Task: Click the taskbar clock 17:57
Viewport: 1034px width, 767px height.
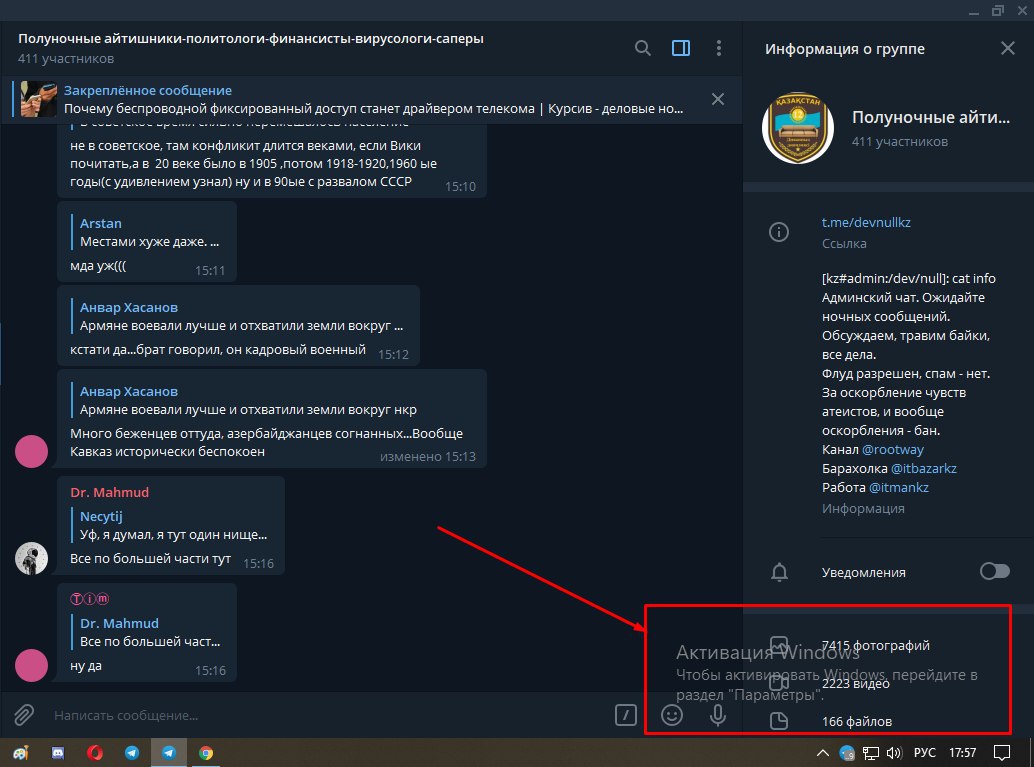Action: tap(962, 752)
